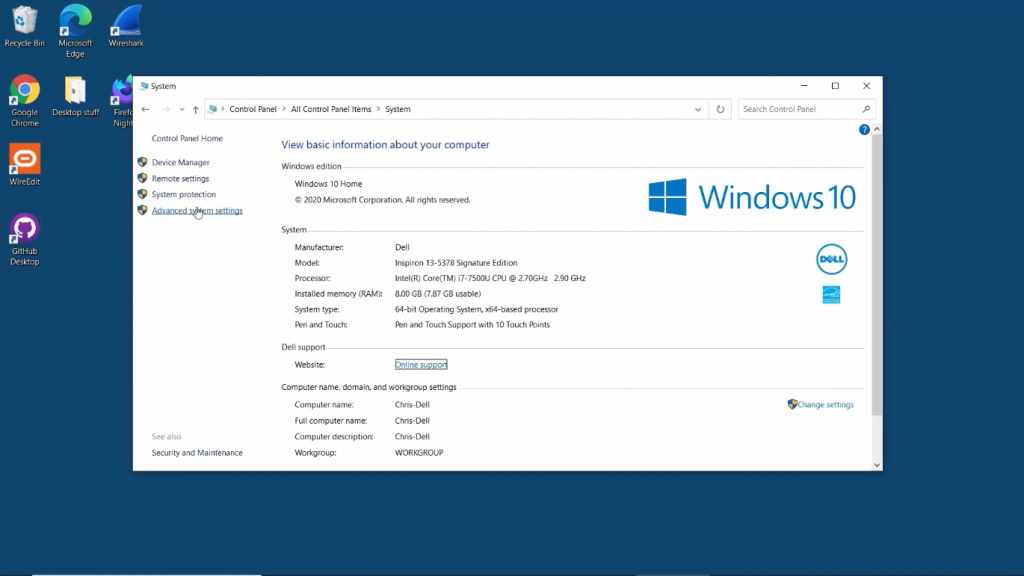Screen dimensions: 1024x576
Task: Open help via the blue question mark
Action: click(864, 130)
